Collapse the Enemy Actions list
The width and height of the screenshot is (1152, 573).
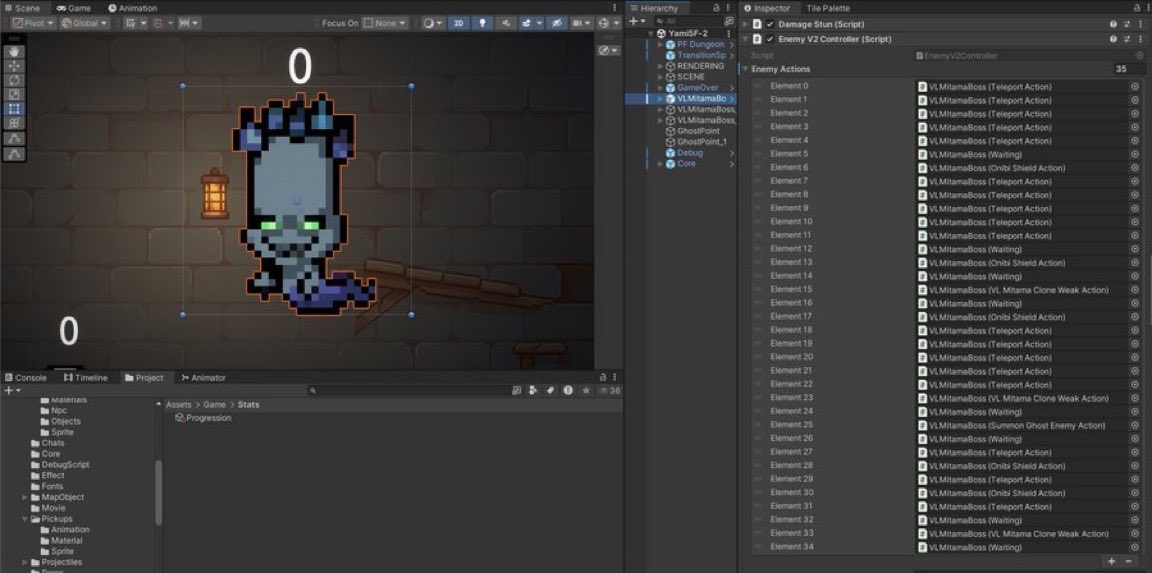tap(746, 69)
